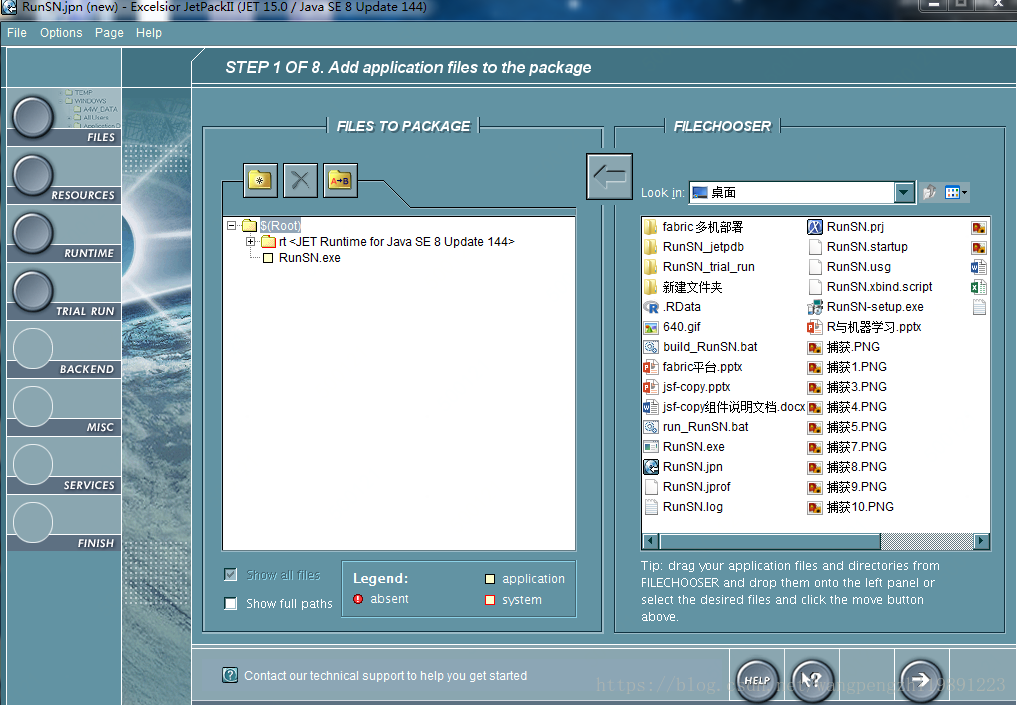Select the 捕获5.PNG image file
The image size is (1017, 705).
point(848,427)
